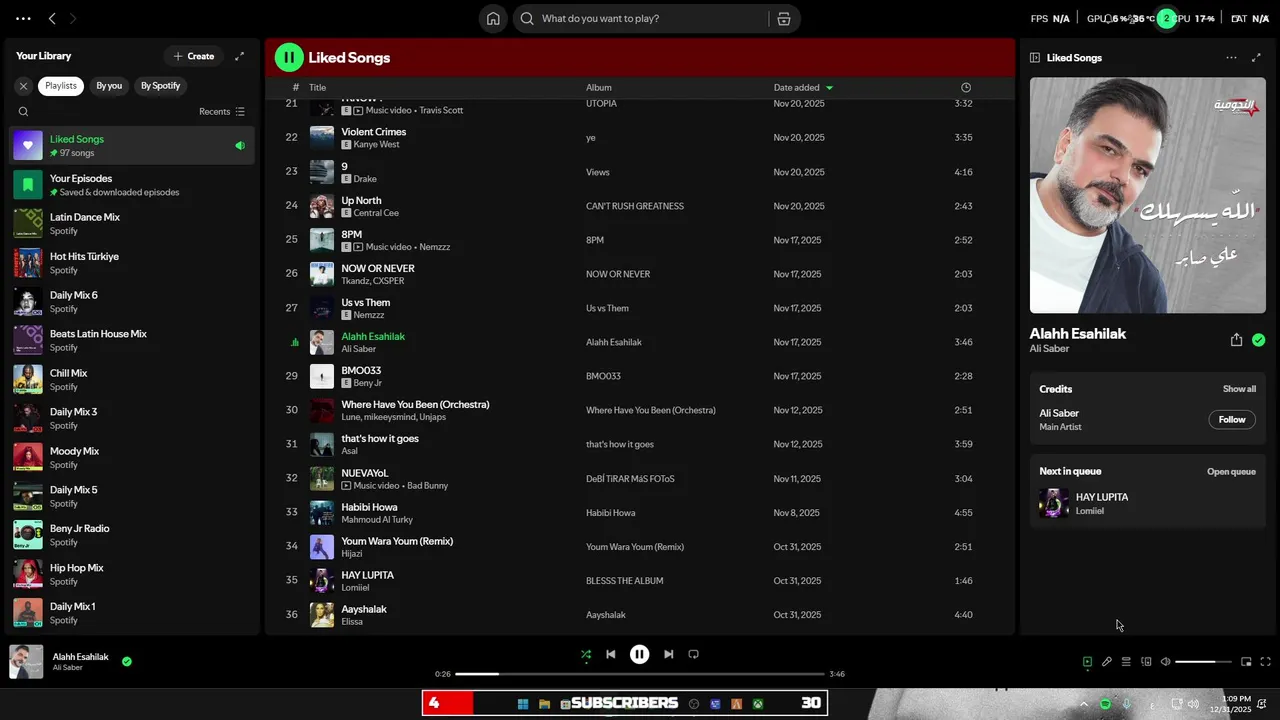Select the track Habibi Howa

click(369, 507)
